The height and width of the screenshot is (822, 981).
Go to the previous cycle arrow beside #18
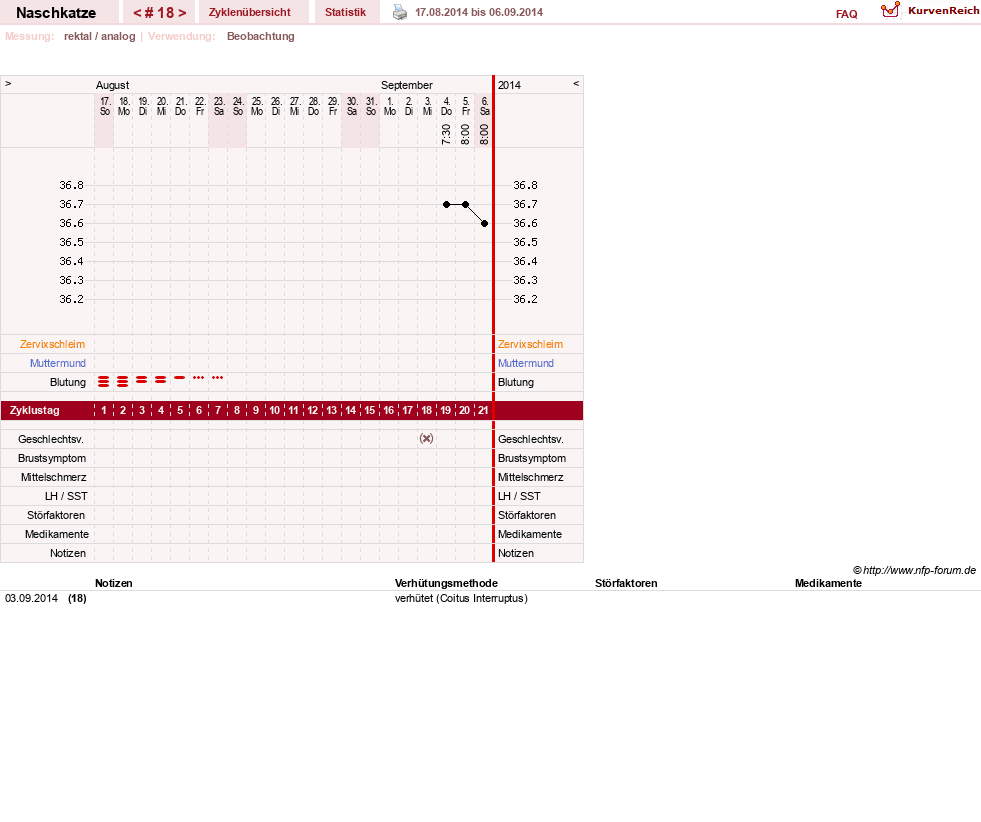[x=137, y=13]
